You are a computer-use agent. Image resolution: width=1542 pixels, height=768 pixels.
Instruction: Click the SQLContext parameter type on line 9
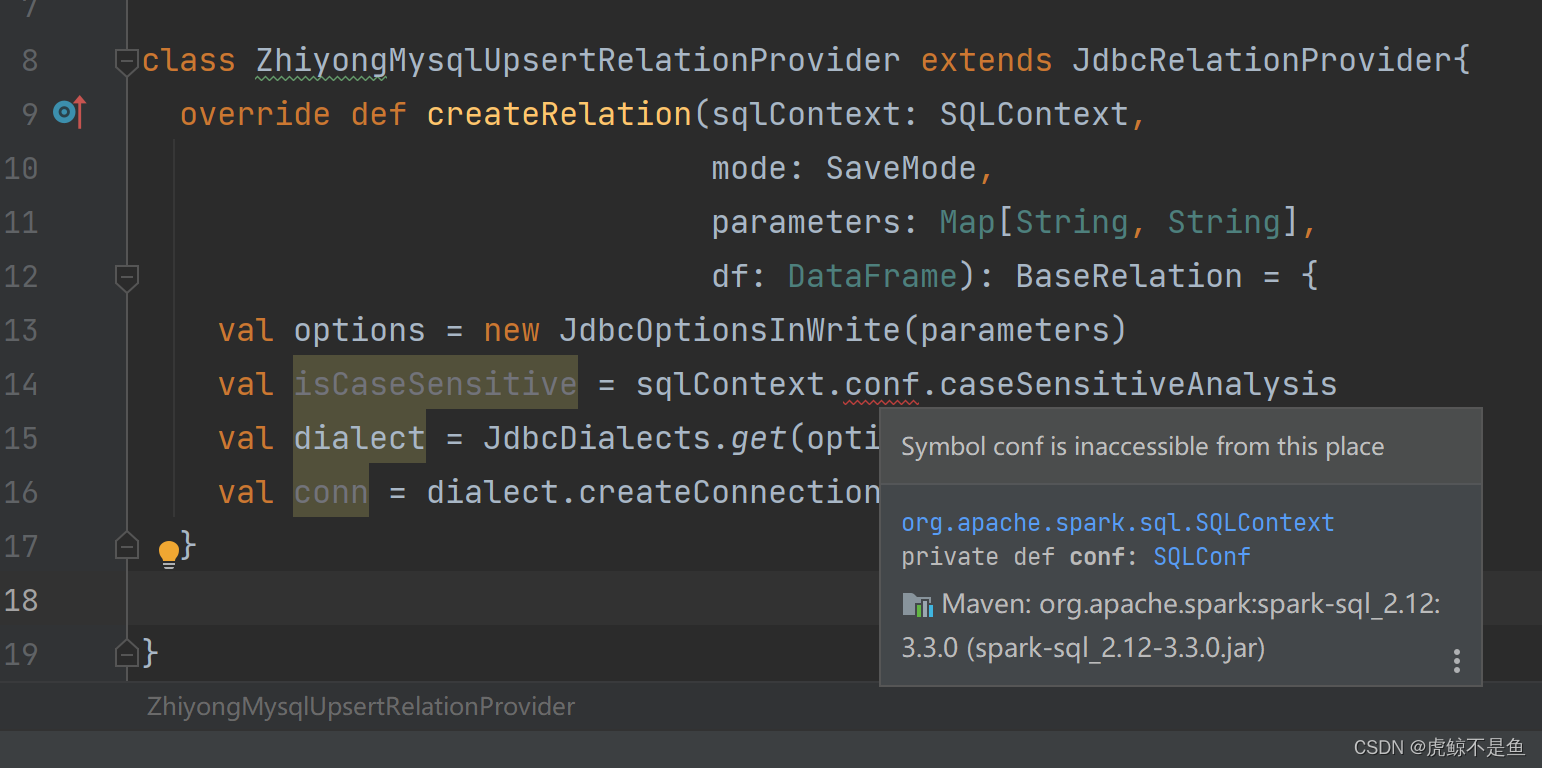(1034, 114)
